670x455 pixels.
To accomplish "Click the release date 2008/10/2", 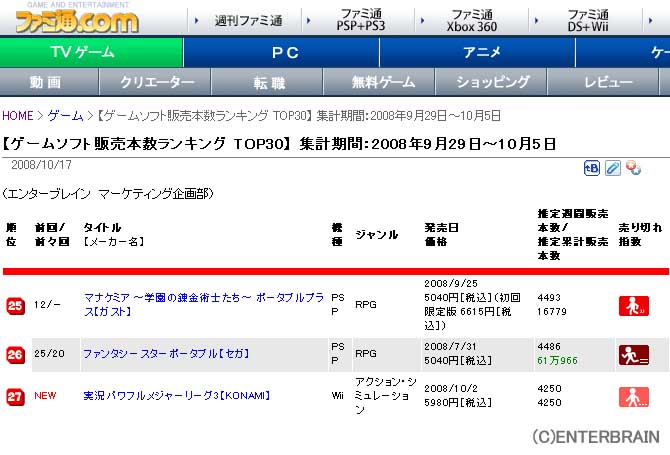I will point(451,388).
